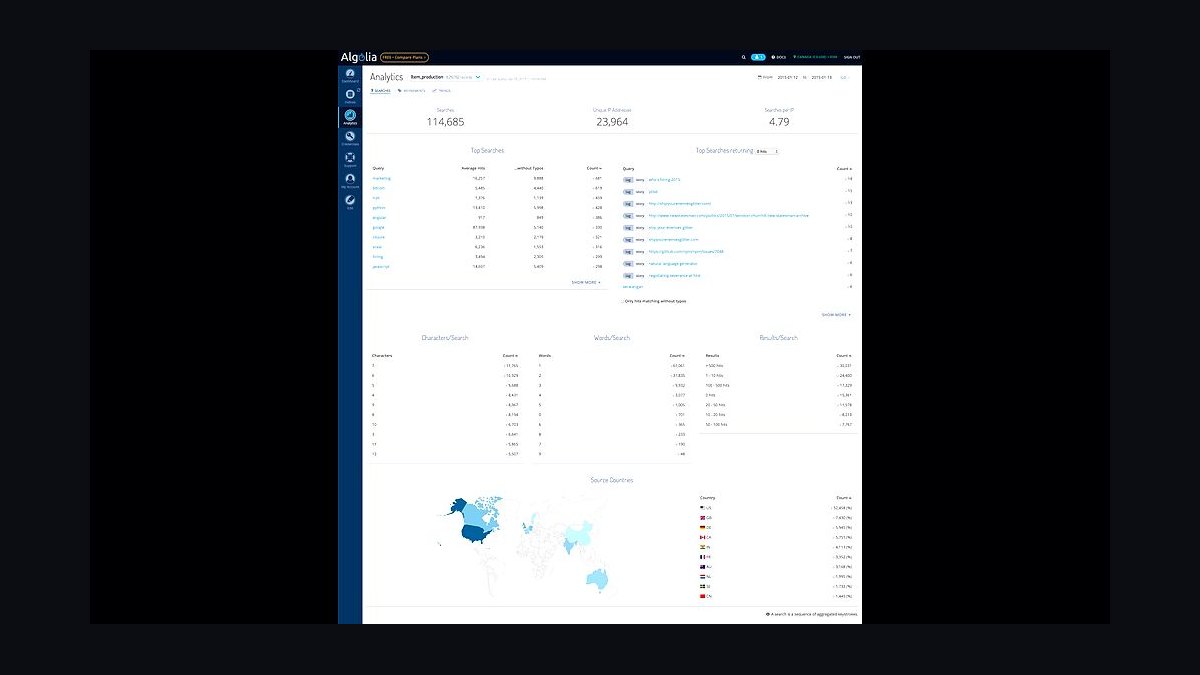Sort Characters/Search table by Count
Image resolution: width=1200 pixels, height=675 pixels.
point(512,356)
